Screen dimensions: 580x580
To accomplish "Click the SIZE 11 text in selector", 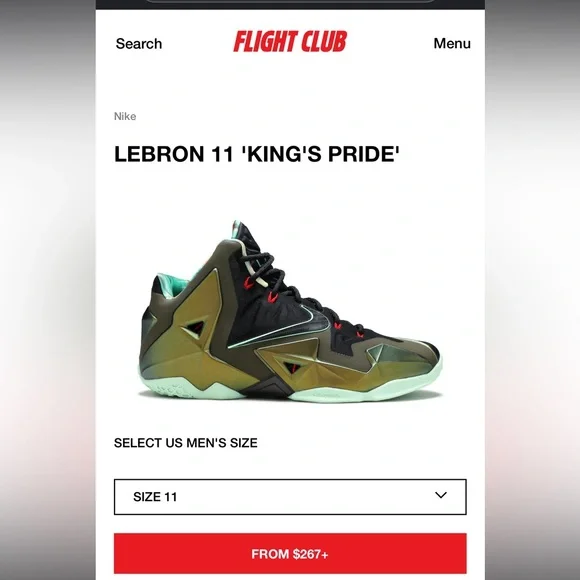I will tap(155, 497).
